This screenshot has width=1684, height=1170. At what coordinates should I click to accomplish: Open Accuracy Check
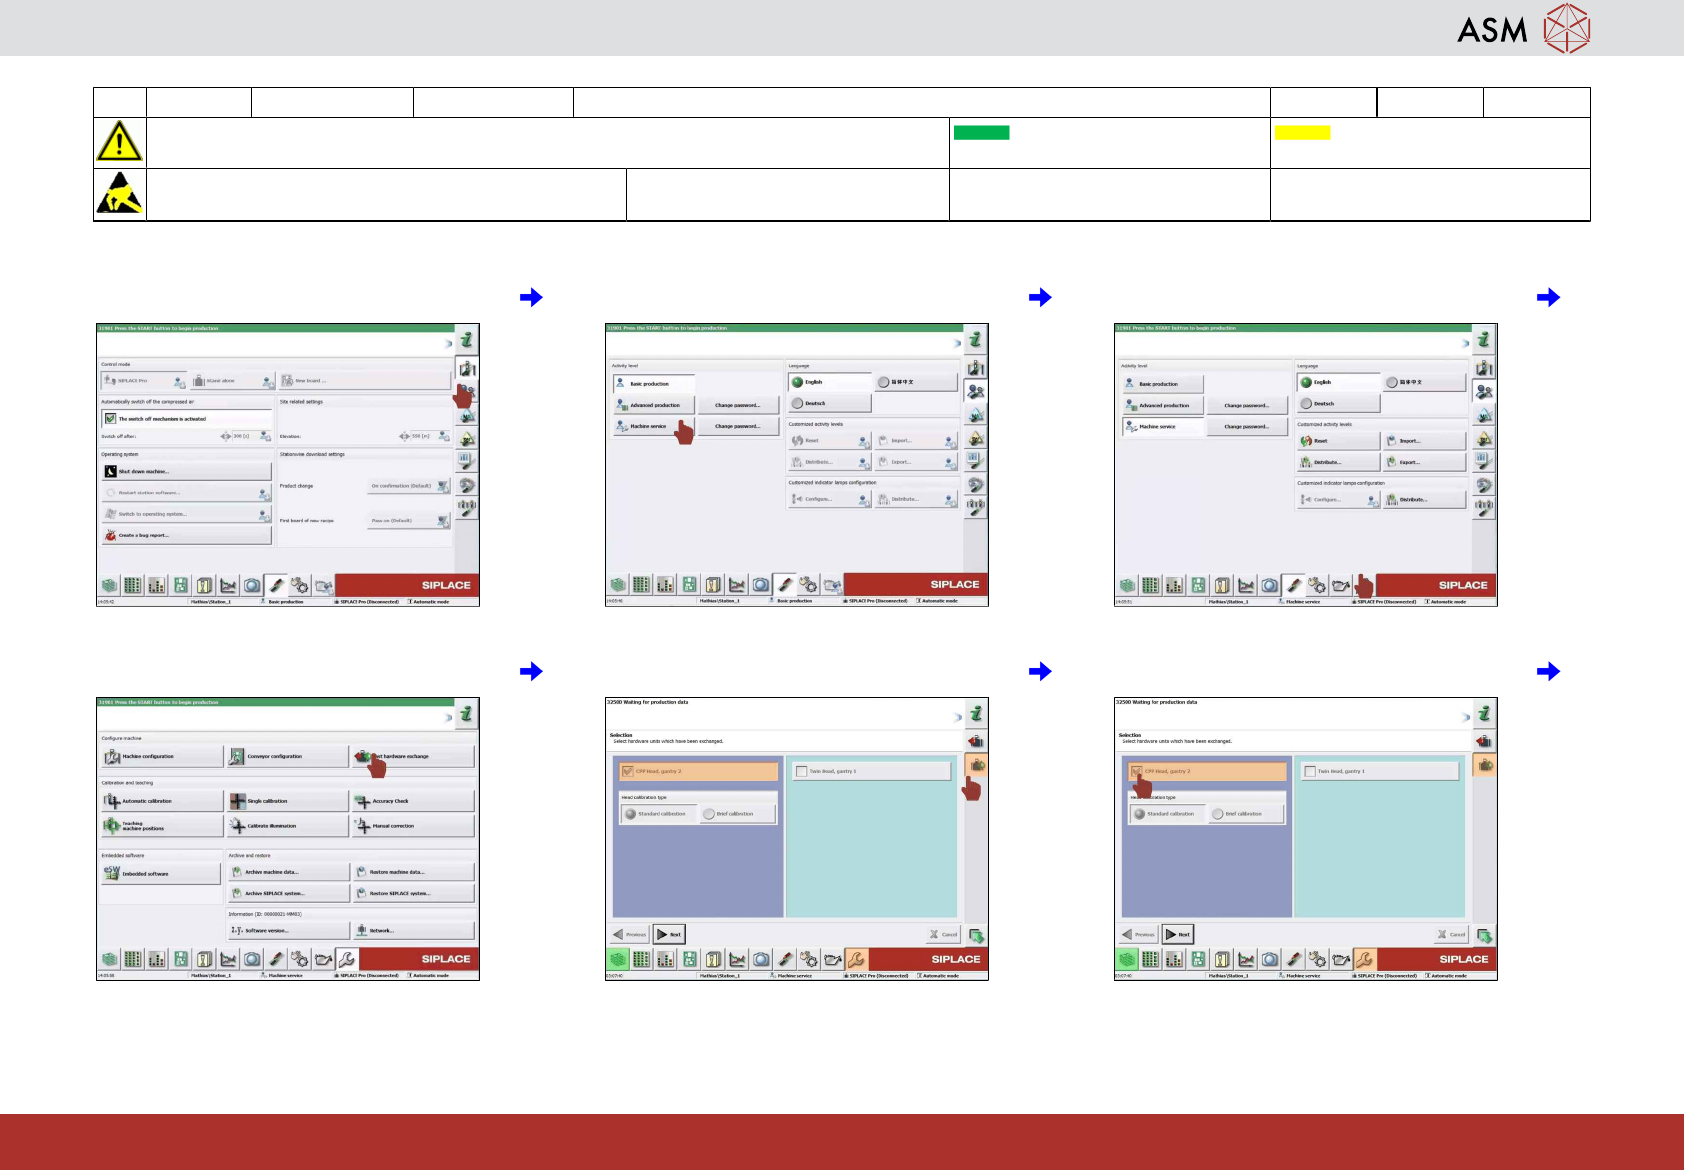click(413, 801)
